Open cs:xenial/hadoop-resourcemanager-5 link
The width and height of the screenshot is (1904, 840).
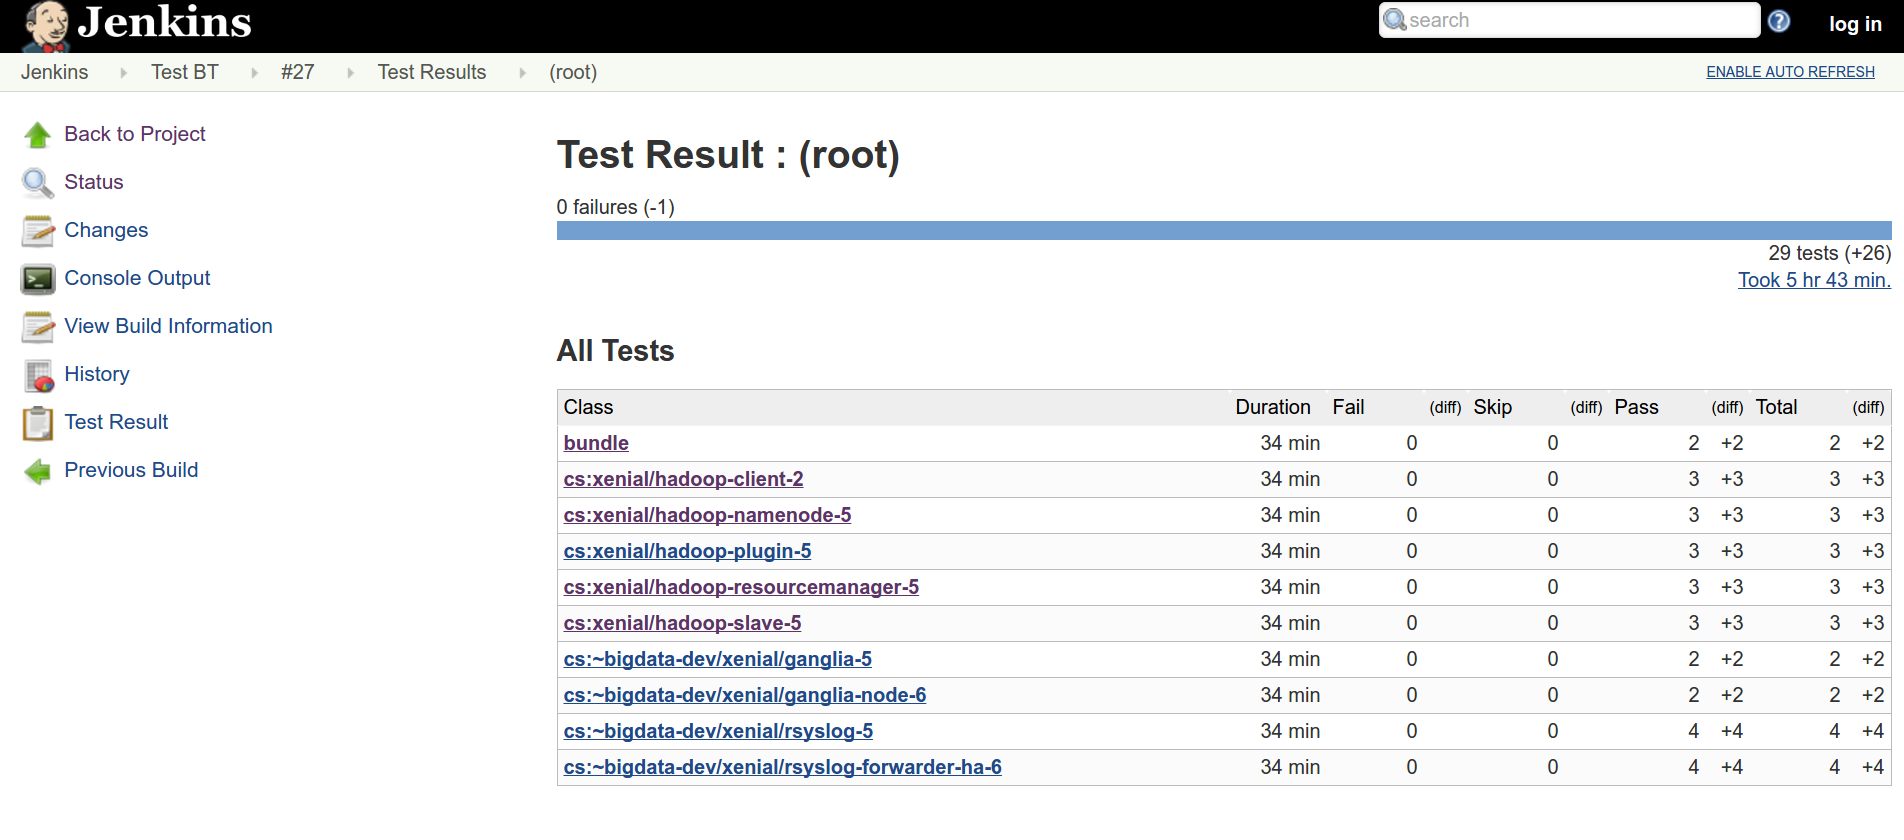click(741, 587)
